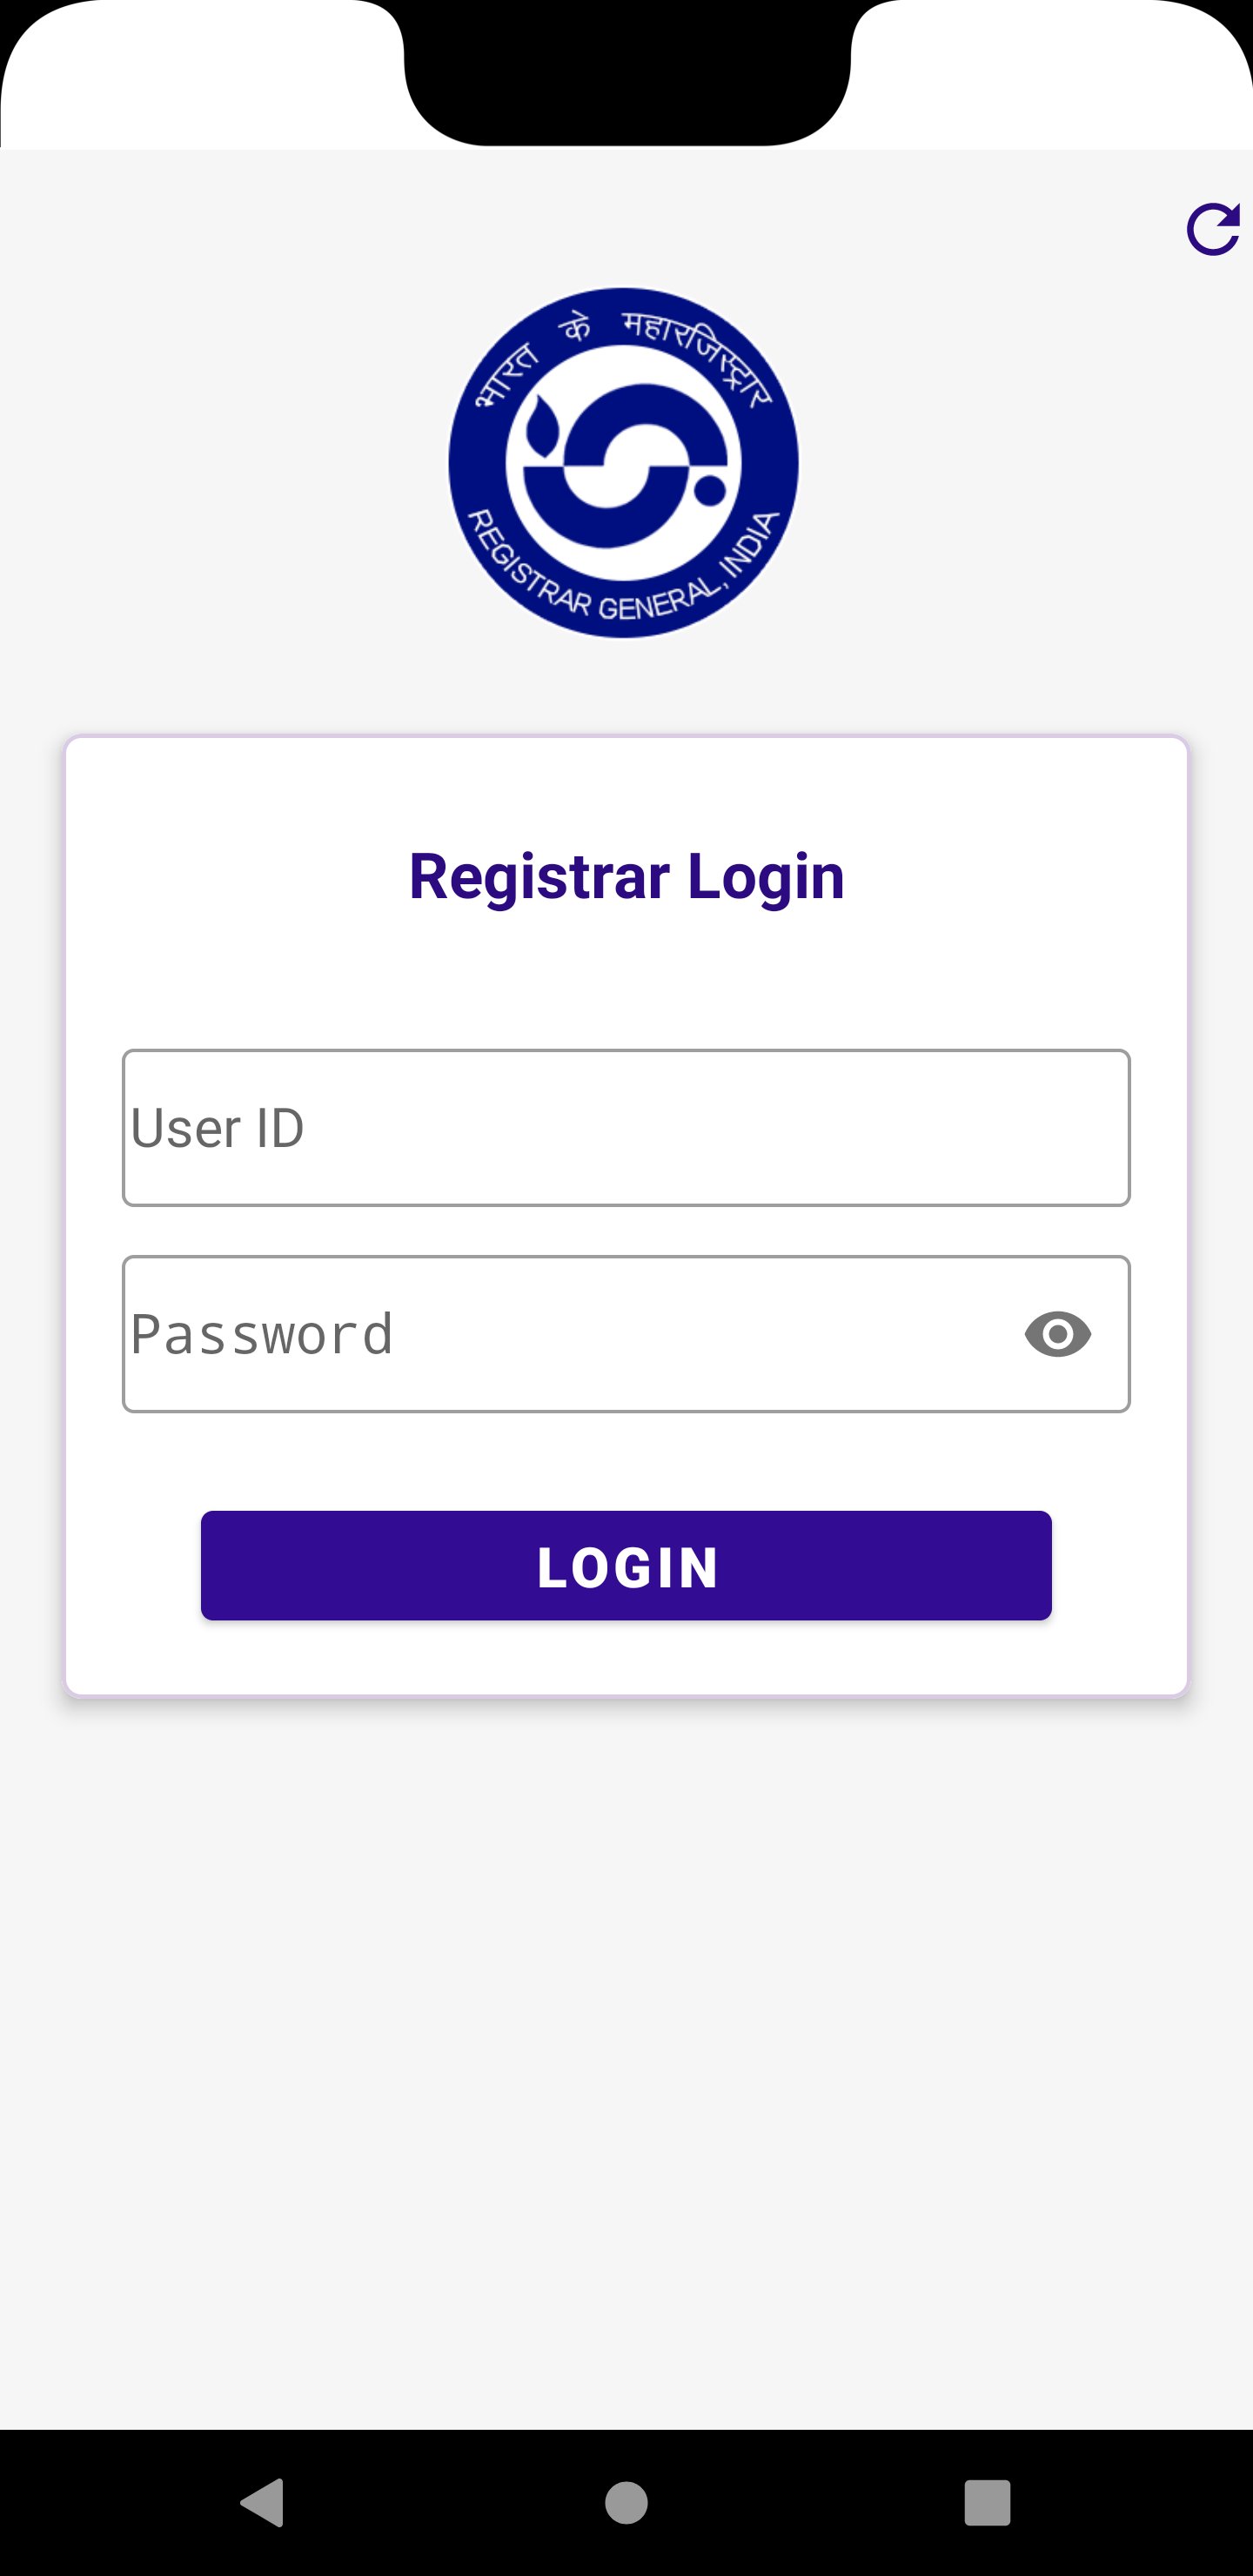The width and height of the screenshot is (1253, 2576).
Task: Click the Password placeholder text
Action: click(x=262, y=1334)
